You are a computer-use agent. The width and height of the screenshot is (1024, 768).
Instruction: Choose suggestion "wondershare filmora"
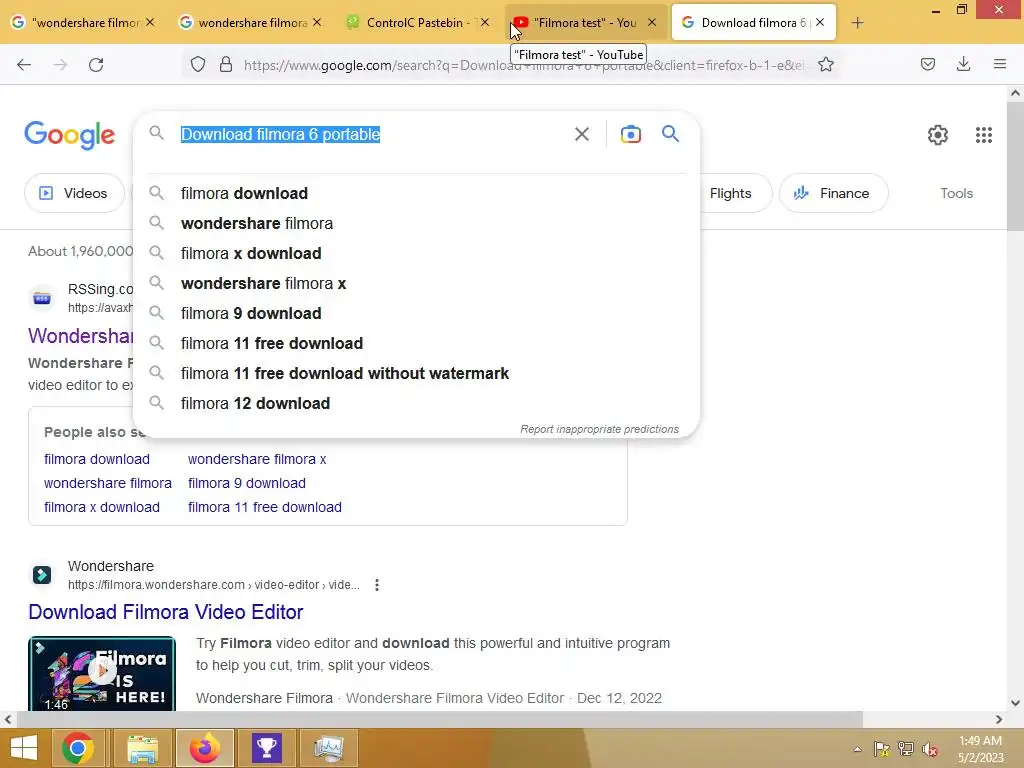(x=416, y=223)
